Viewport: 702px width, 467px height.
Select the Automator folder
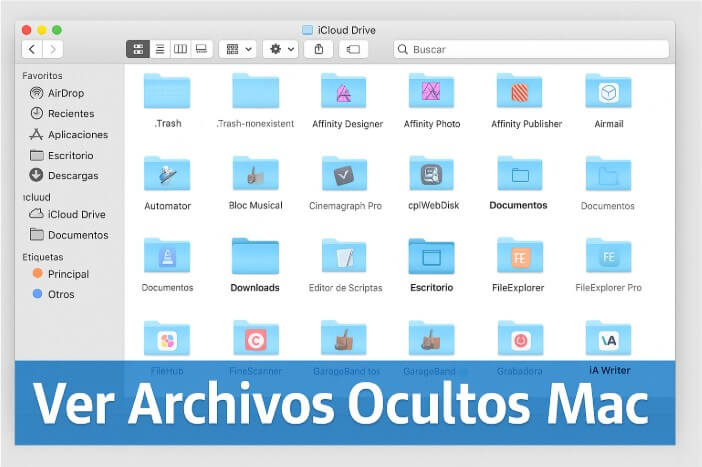167,173
